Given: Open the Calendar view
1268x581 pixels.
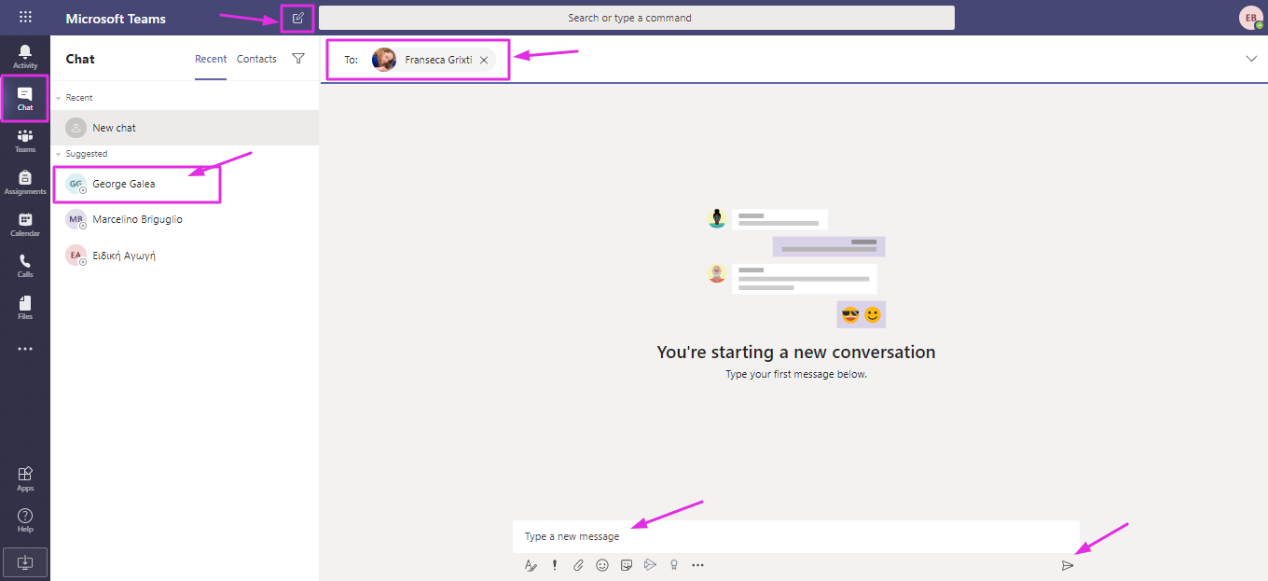Looking at the screenshot, I should tap(25, 224).
